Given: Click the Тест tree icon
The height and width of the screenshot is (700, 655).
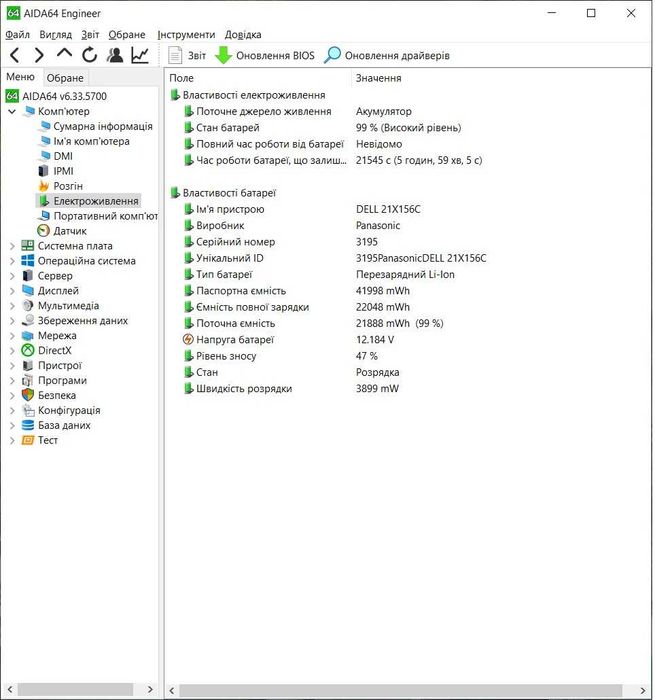Looking at the screenshot, I should tap(28, 440).
